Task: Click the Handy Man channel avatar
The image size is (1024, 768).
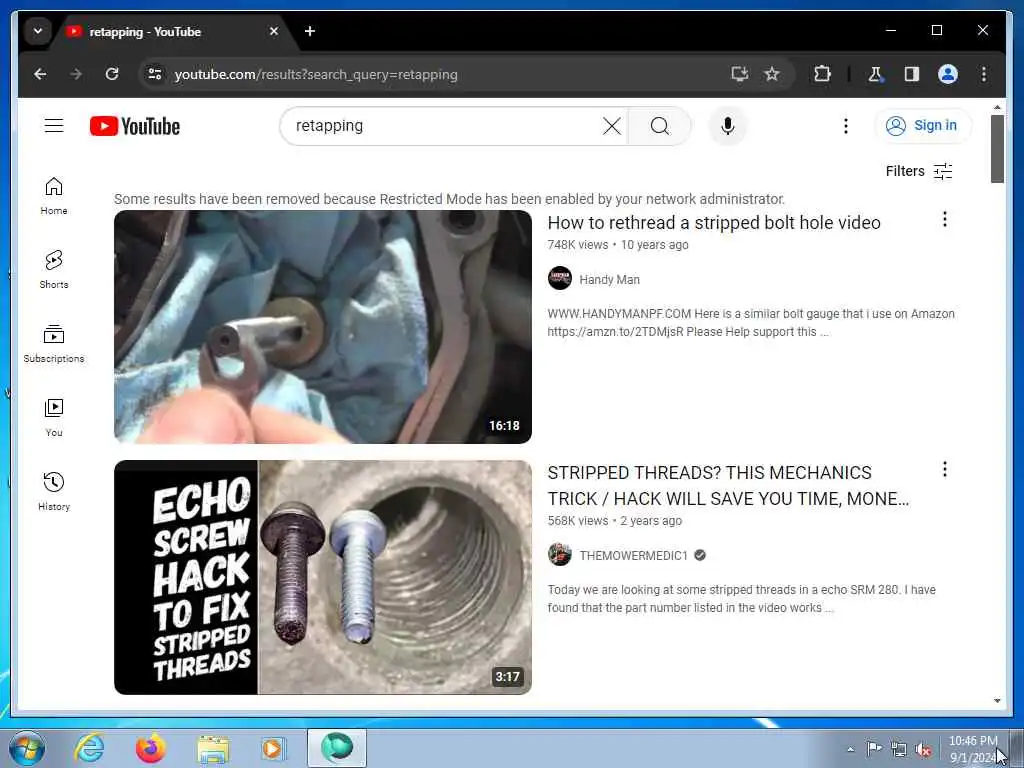Action: (560, 279)
